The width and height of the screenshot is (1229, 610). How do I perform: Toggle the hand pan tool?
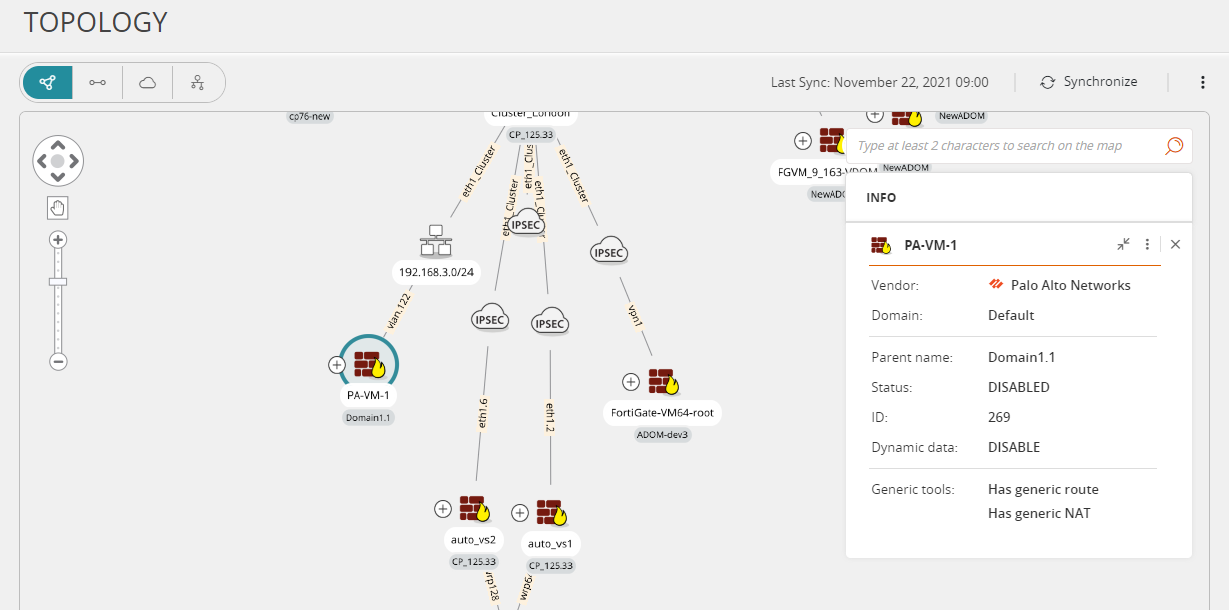58,208
